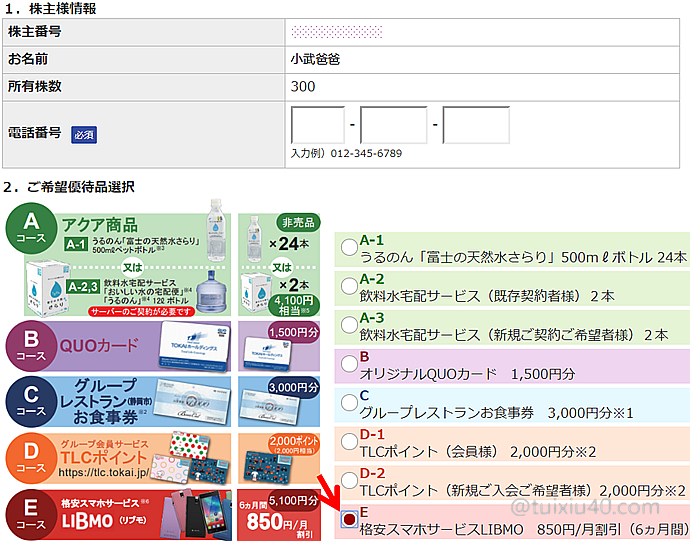This screenshot has height=541, width=690.
Task: Select the E 格安スマホサービスLIBMO radio button
Action: point(349,519)
